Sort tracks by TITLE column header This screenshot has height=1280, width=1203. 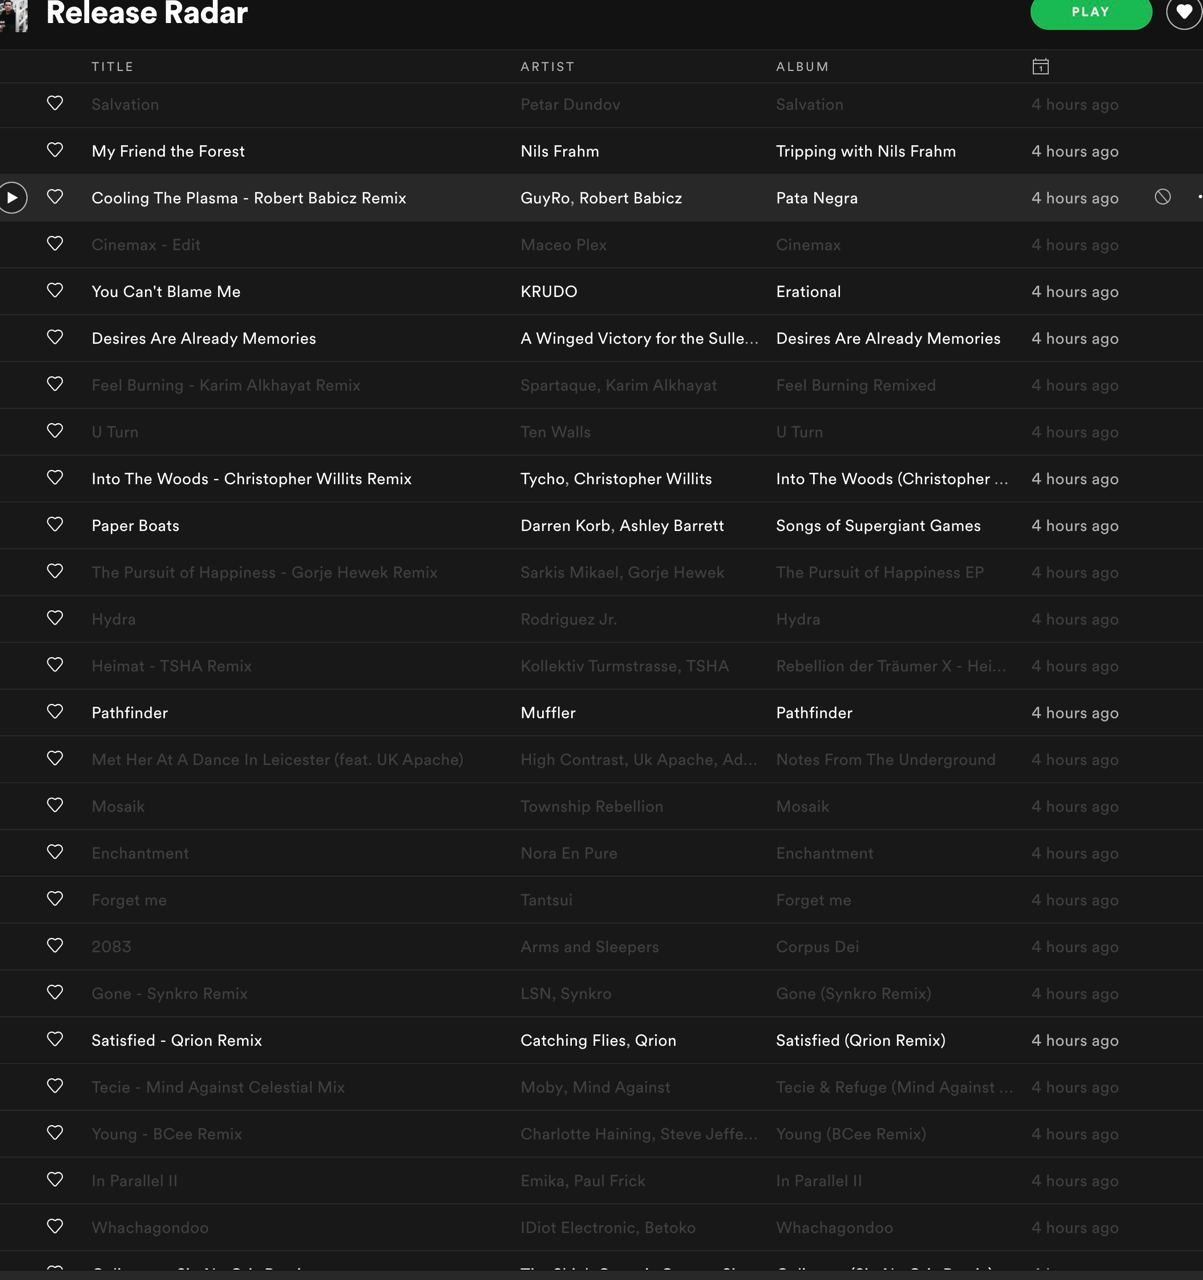[112, 66]
